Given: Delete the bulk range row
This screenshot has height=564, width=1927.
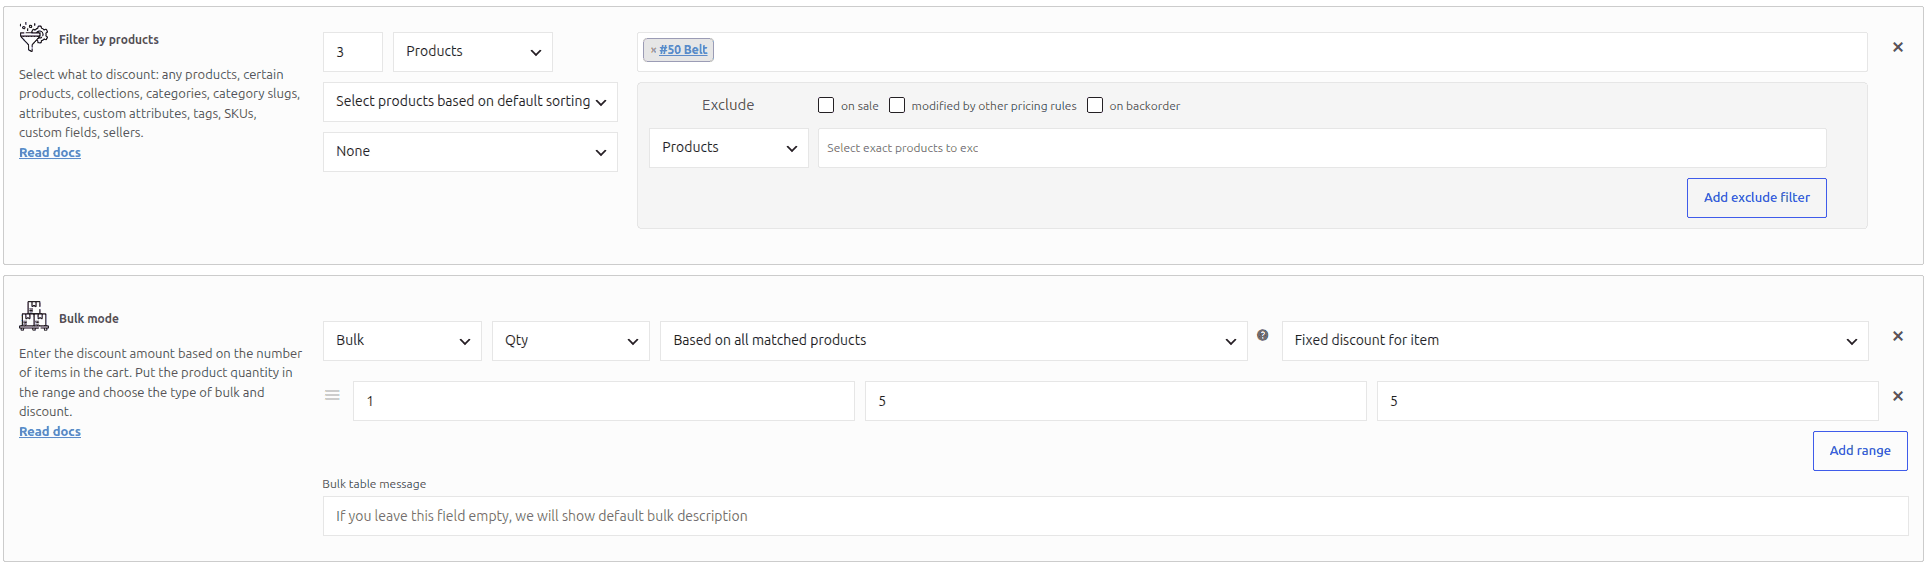Looking at the screenshot, I should tap(1897, 396).
